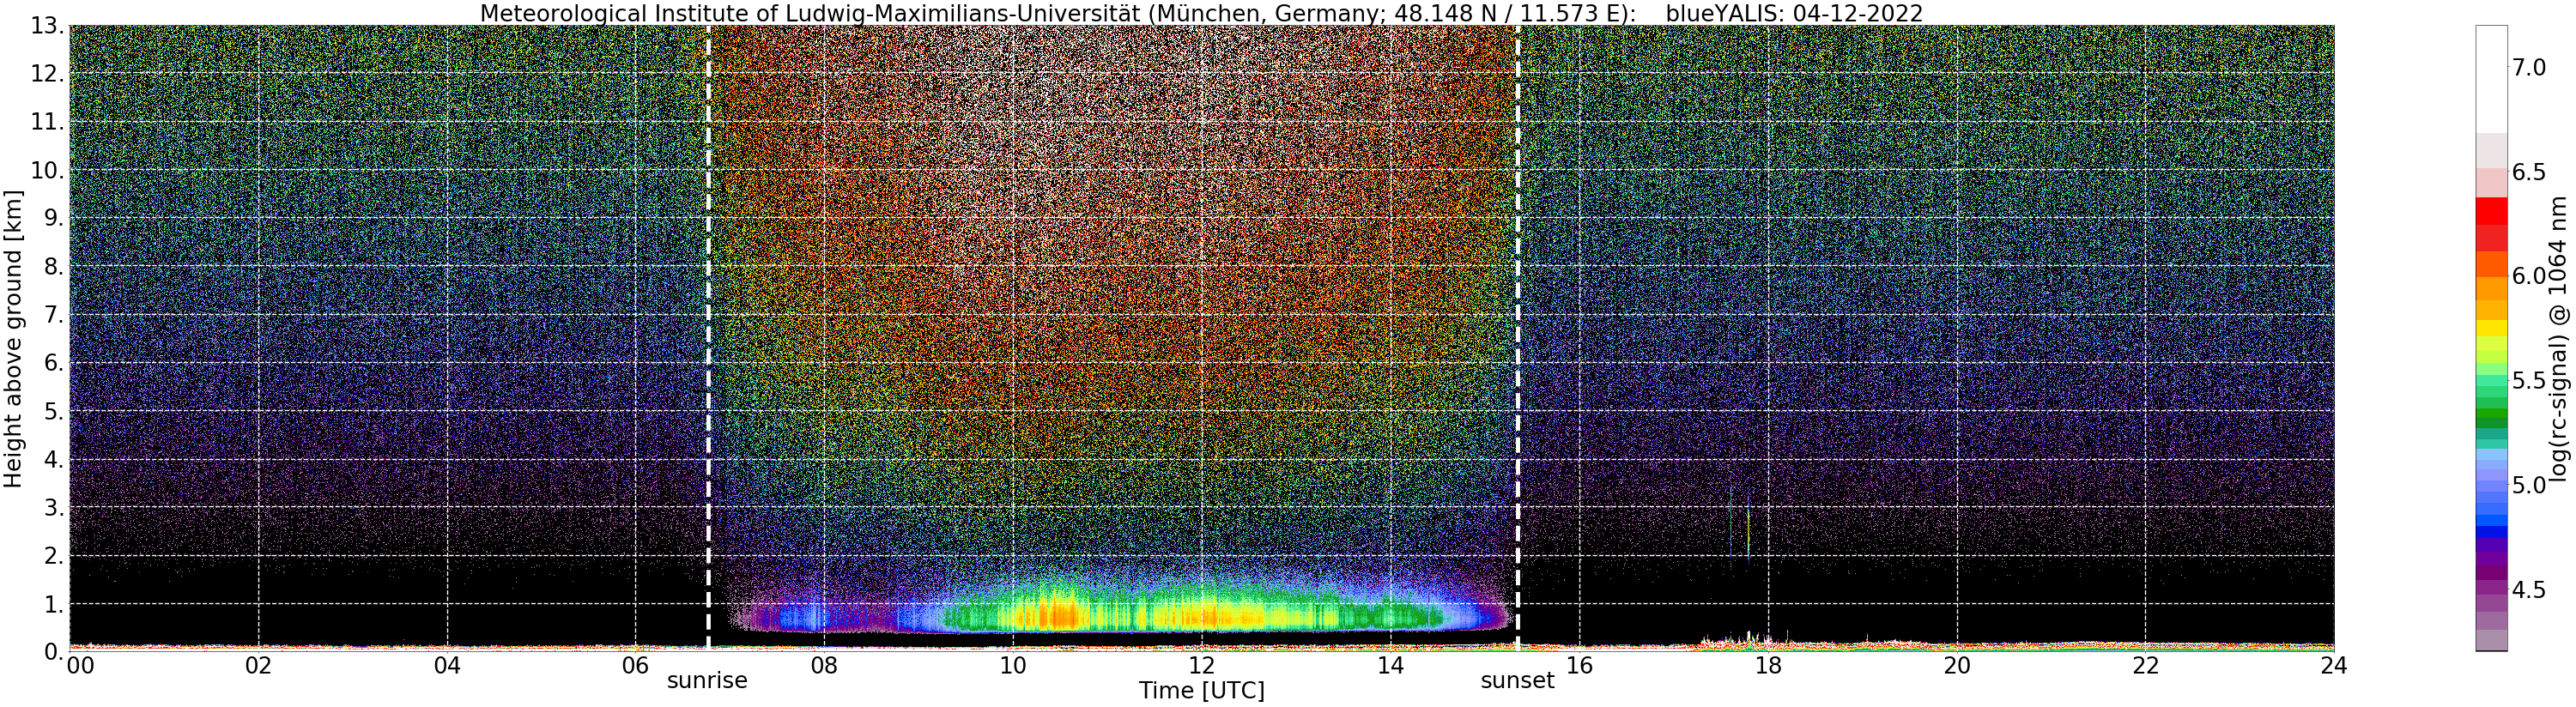Click the colorbar tick label '7.0'
Viewport: 2576px width, 707px height.
coord(2528,67)
